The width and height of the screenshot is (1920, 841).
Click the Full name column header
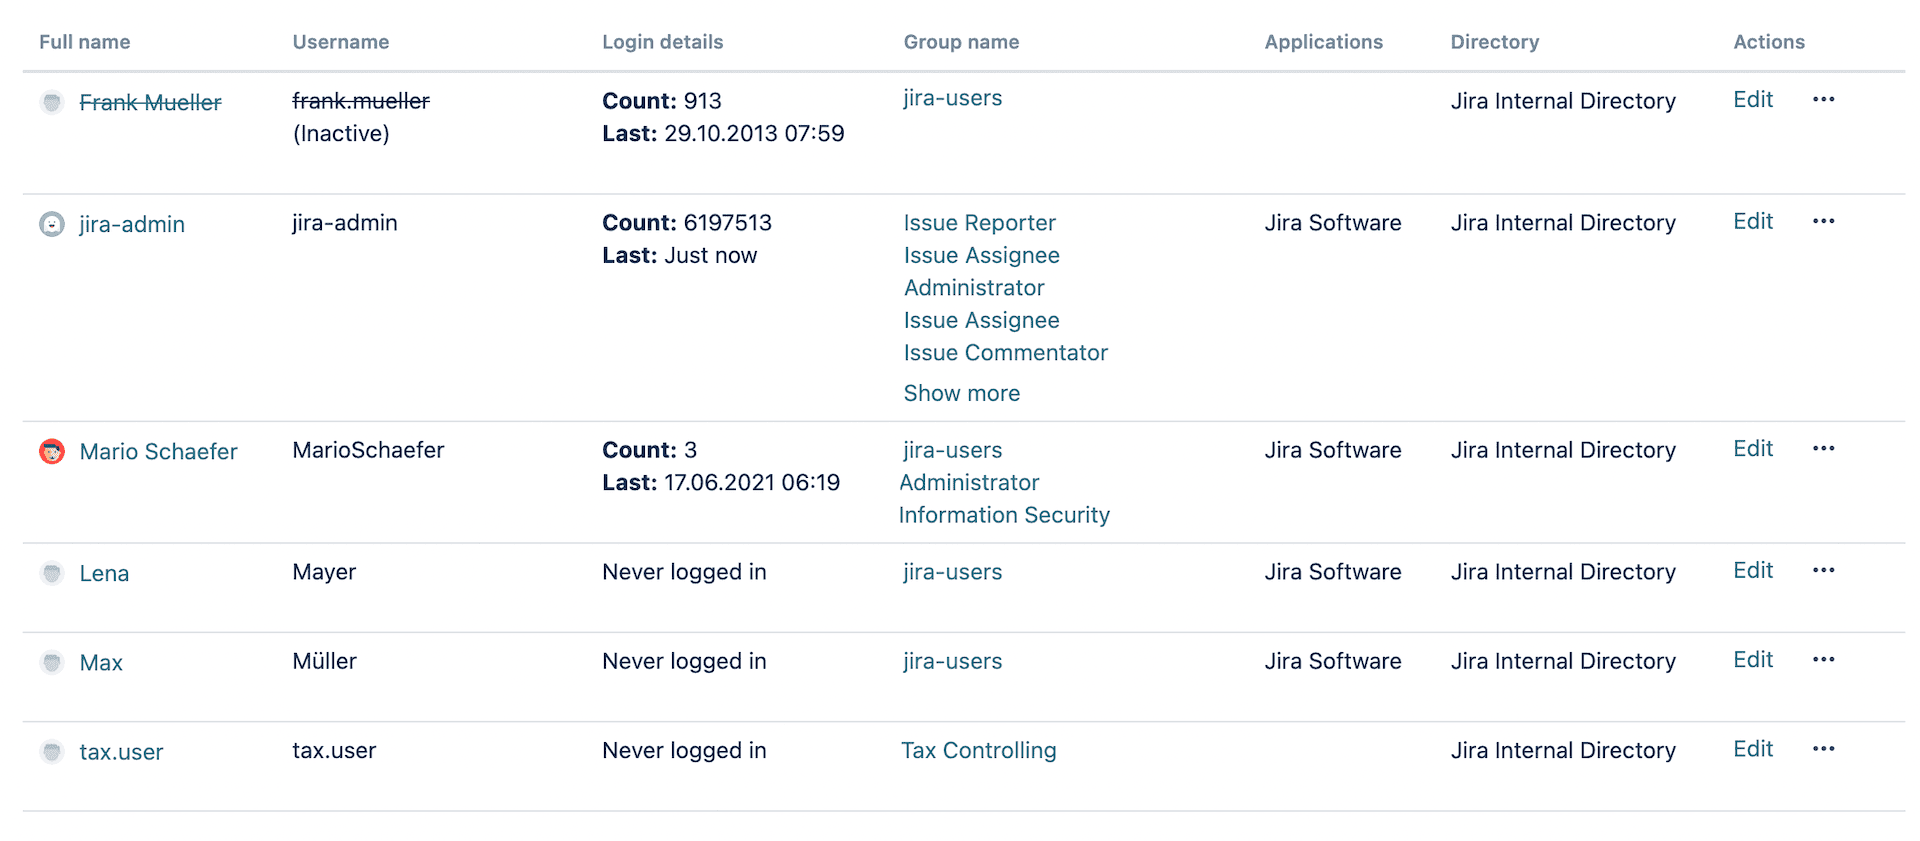point(85,42)
